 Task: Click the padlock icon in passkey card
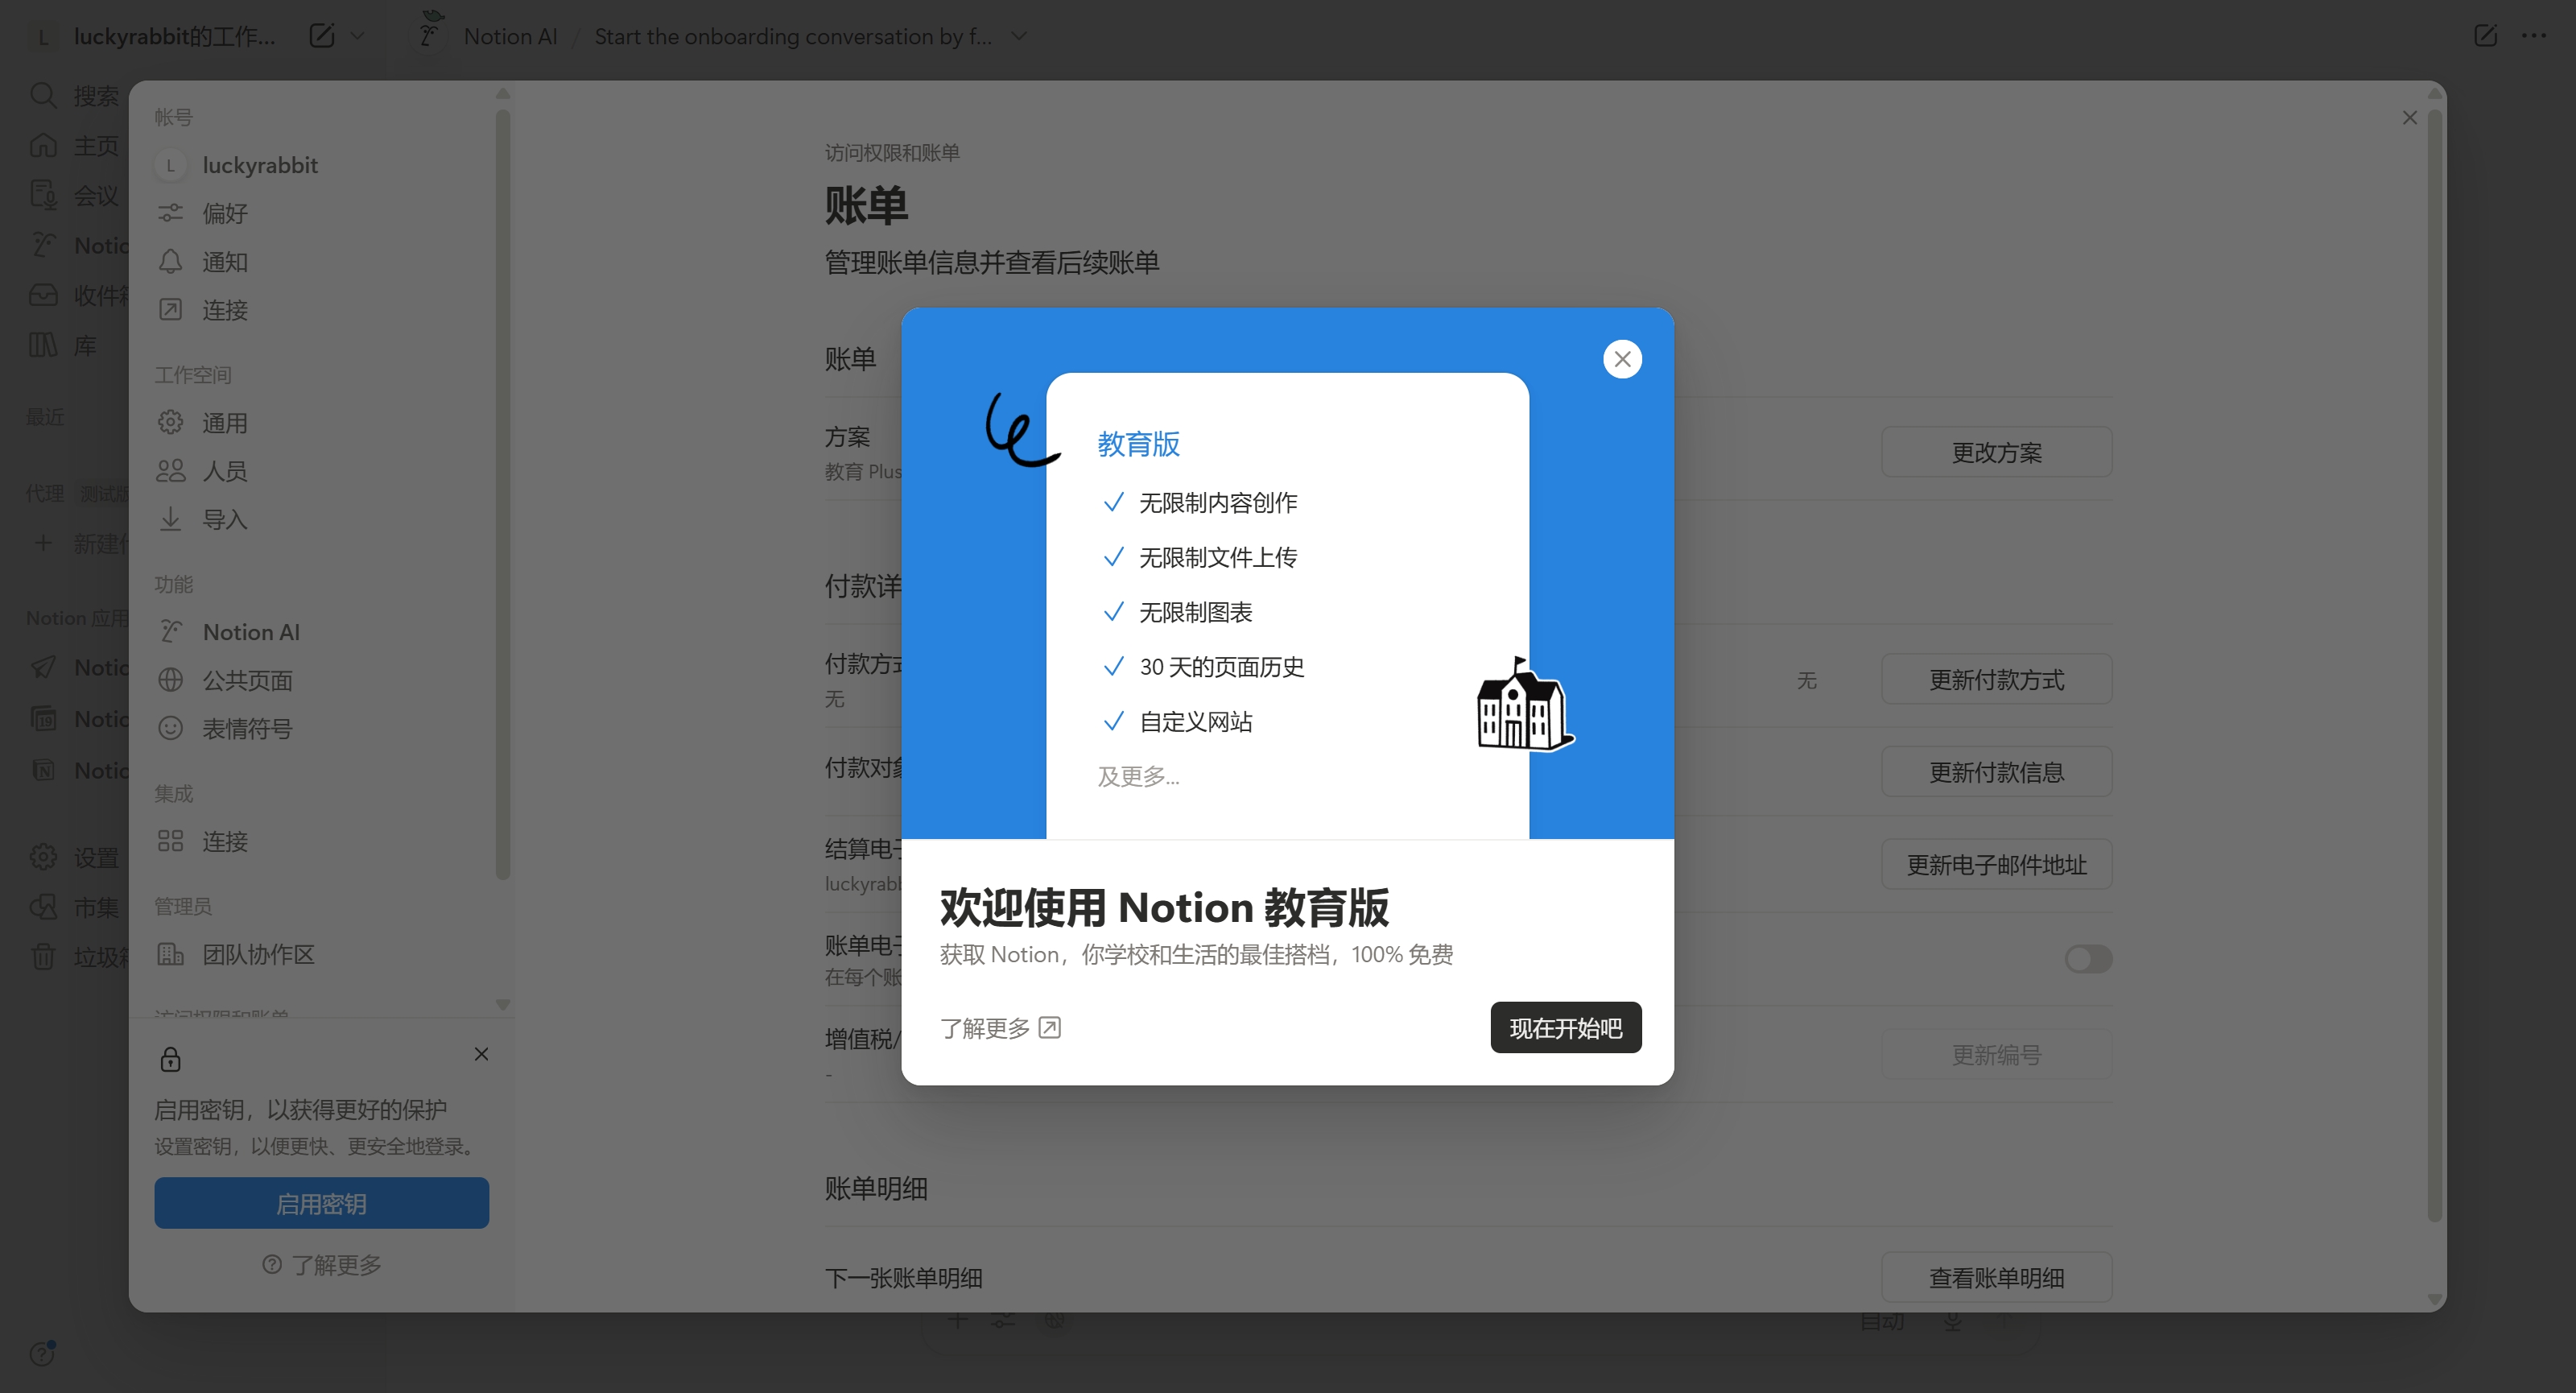170,1059
